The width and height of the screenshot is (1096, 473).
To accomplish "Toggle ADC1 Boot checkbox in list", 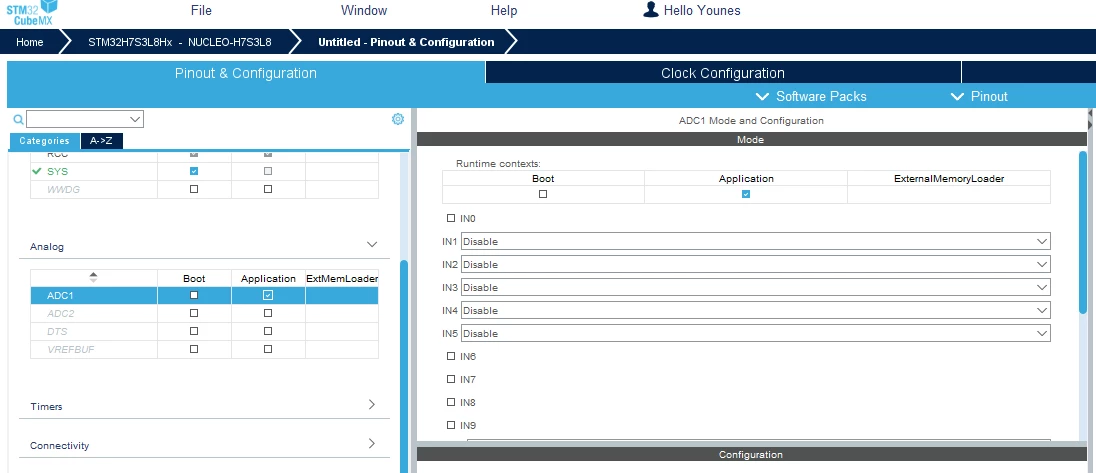I will coord(194,296).
